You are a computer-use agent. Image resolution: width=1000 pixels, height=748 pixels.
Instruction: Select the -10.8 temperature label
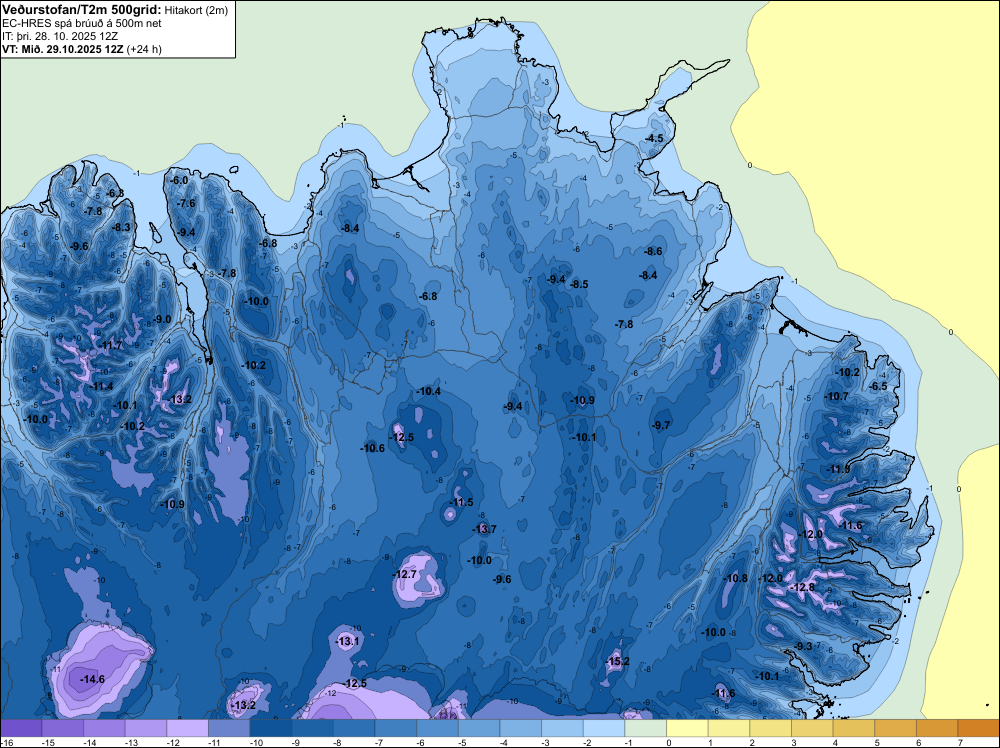[x=736, y=578]
